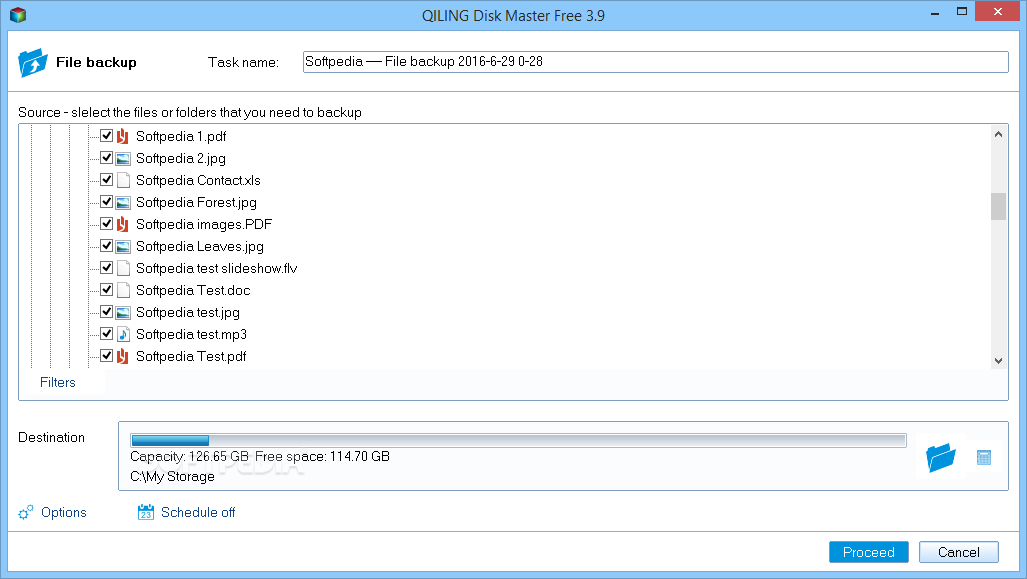Uncheck Softpedia Contact.xls checkbox
Screen dimensions: 1027x579
[x=106, y=179]
